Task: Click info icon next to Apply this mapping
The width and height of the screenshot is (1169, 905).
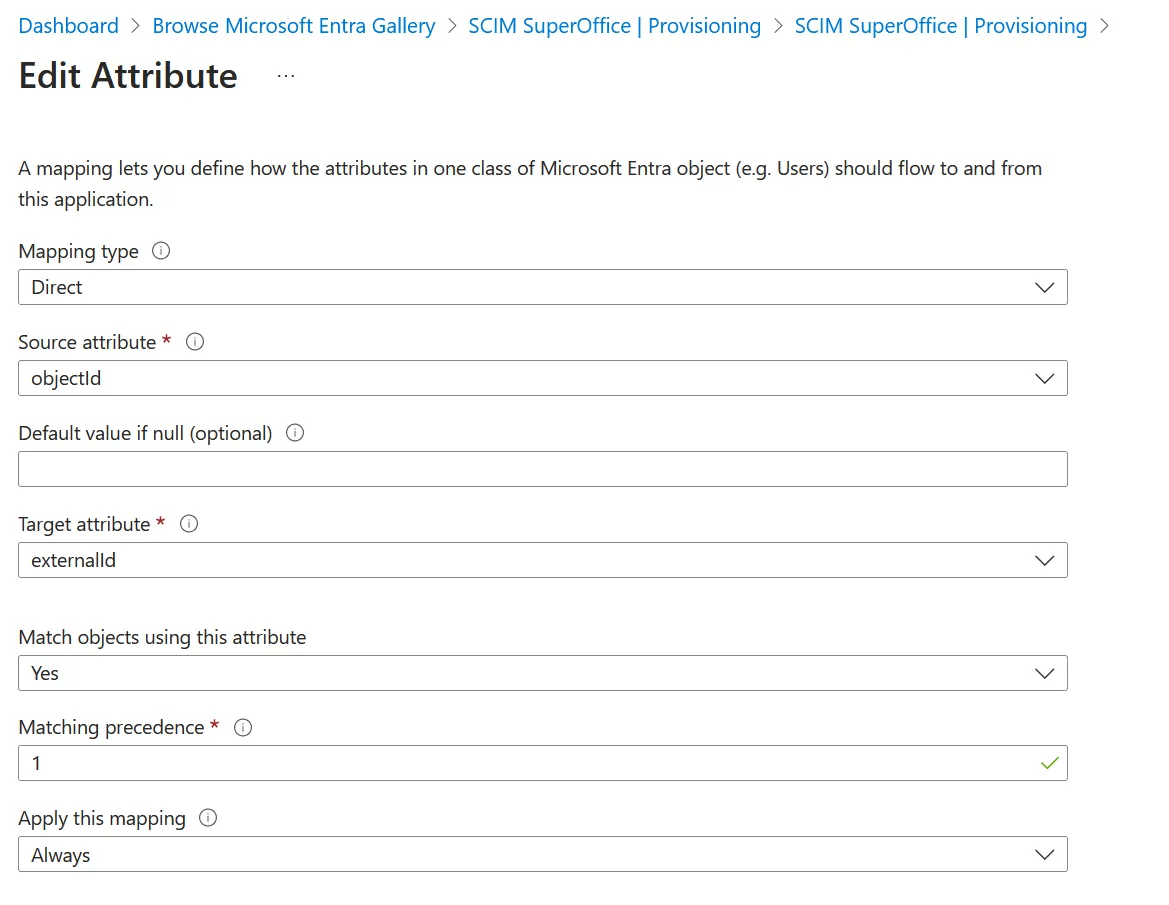Action: (x=208, y=818)
